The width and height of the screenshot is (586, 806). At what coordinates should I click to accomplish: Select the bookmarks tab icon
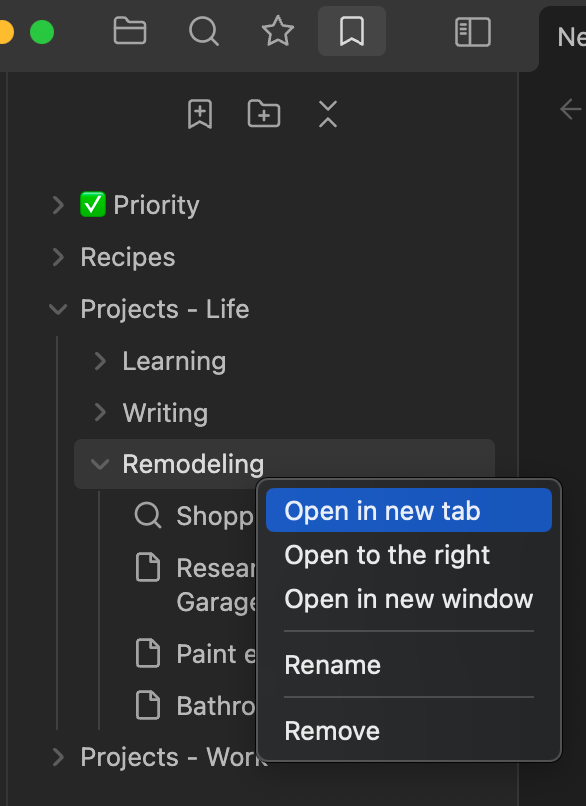coord(352,31)
